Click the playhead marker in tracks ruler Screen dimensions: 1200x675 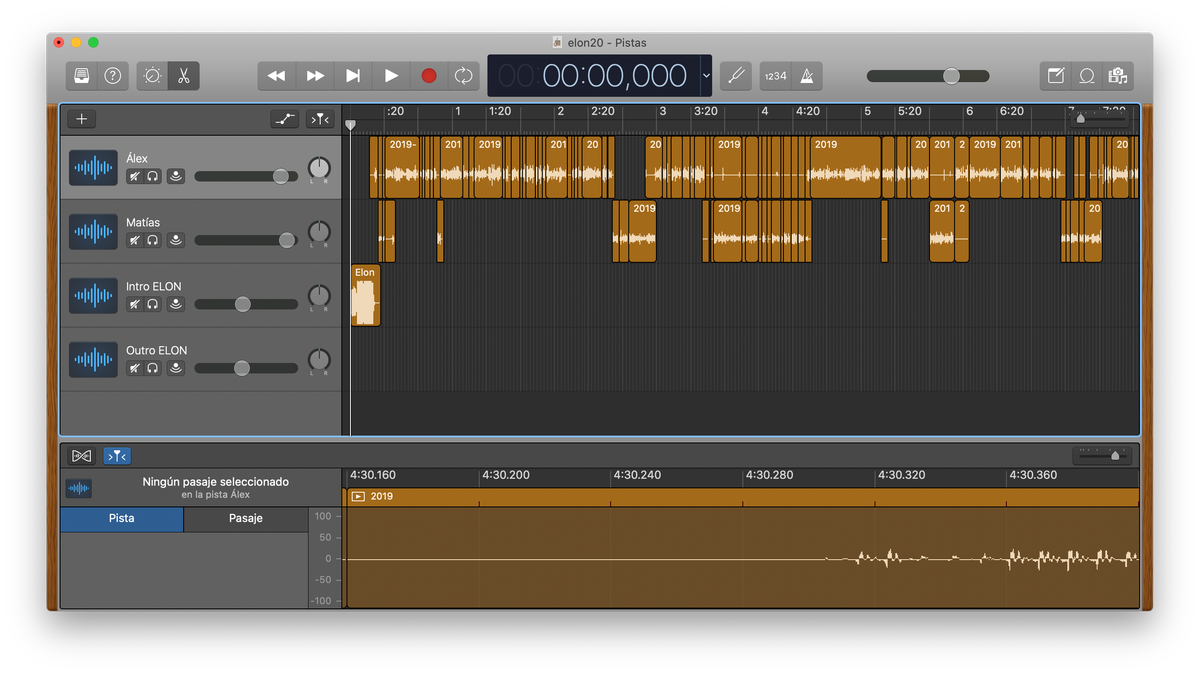coord(350,125)
